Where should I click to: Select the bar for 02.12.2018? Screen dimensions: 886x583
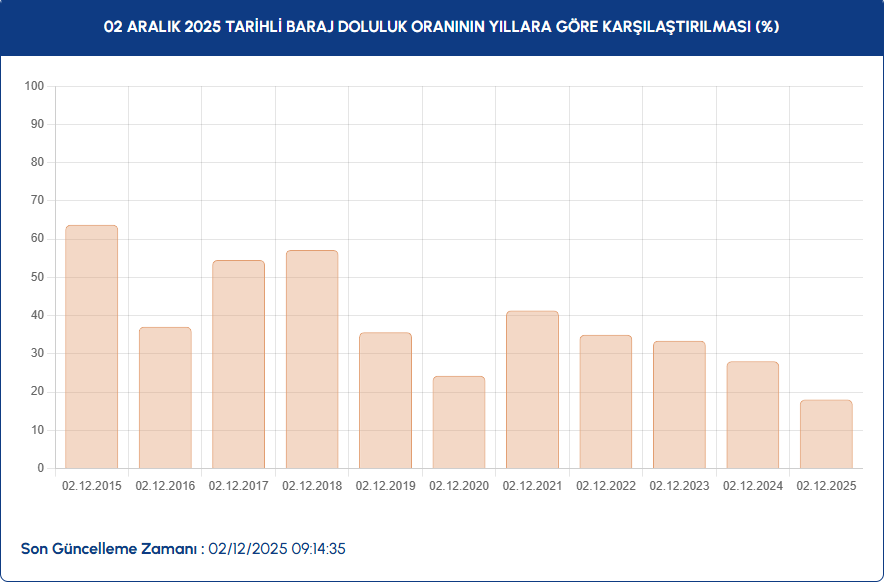pyautogui.click(x=312, y=359)
